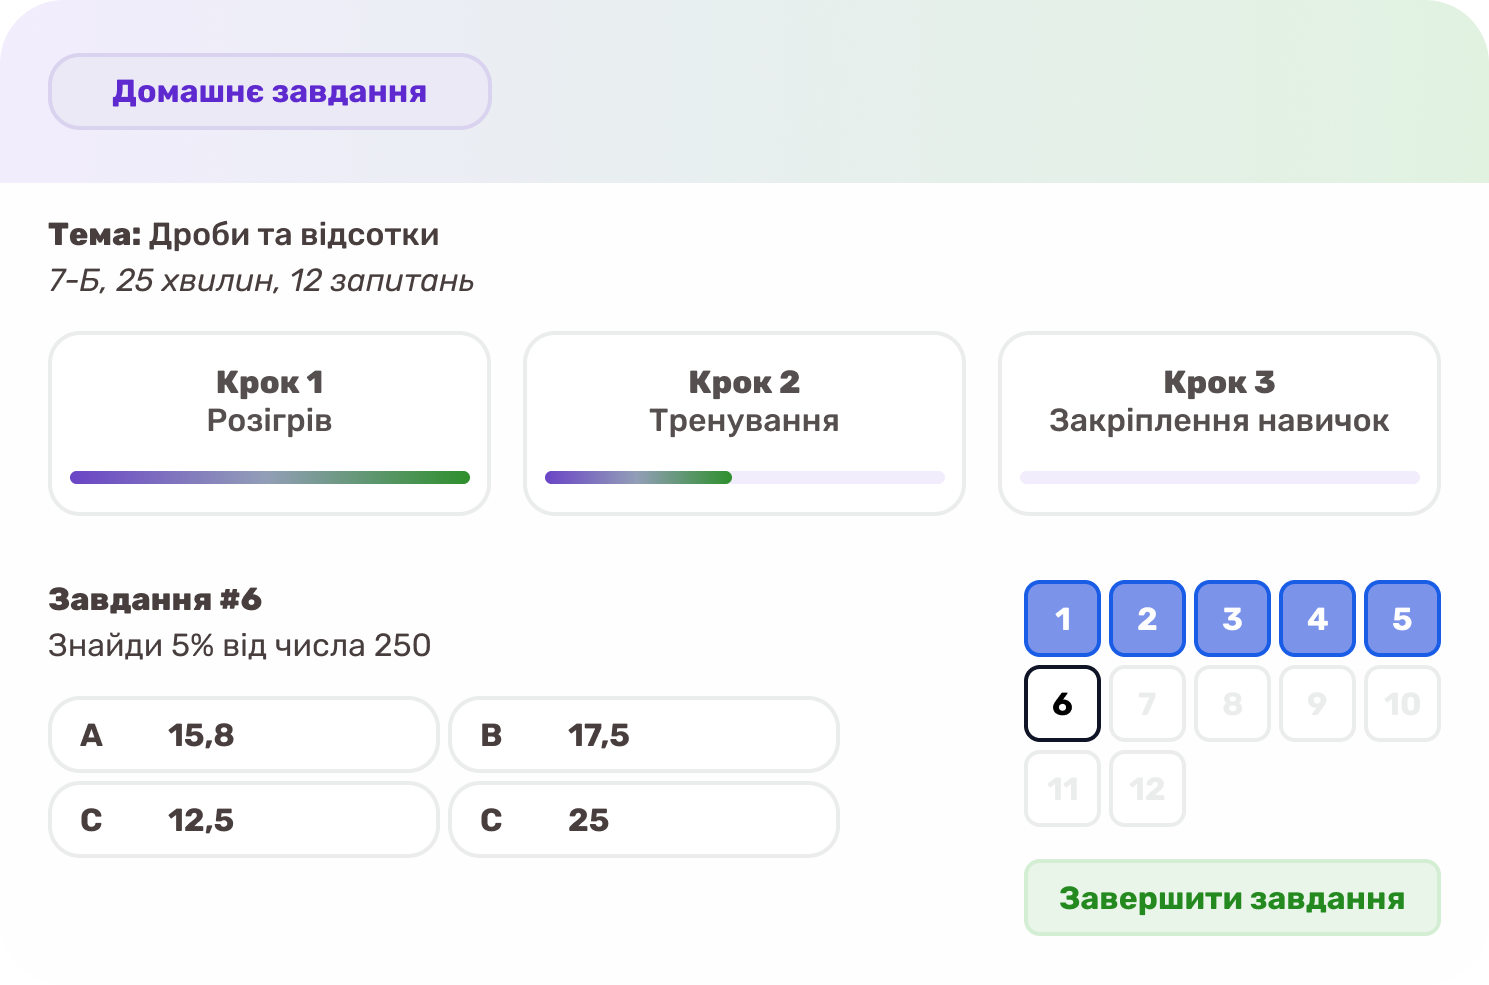Jump to question number 2
The height and width of the screenshot is (985, 1489).
click(x=1147, y=619)
